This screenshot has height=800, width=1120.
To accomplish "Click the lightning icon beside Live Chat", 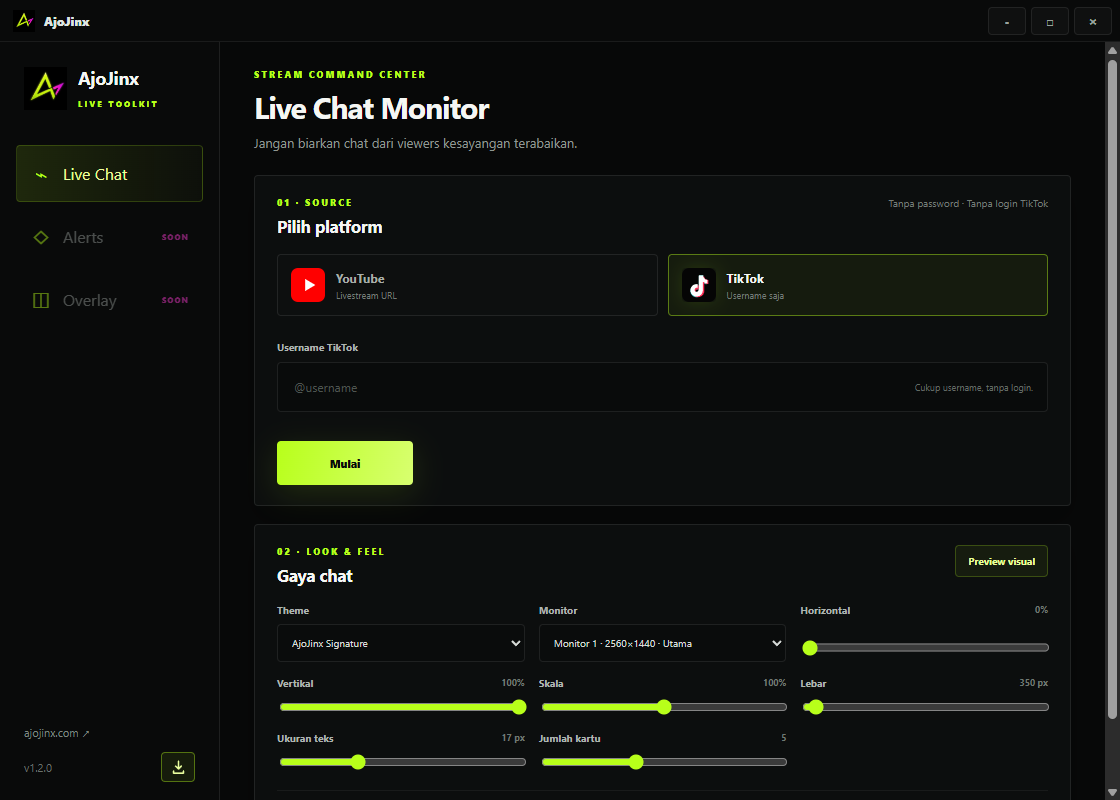I will pyautogui.click(x=41, y=175).
